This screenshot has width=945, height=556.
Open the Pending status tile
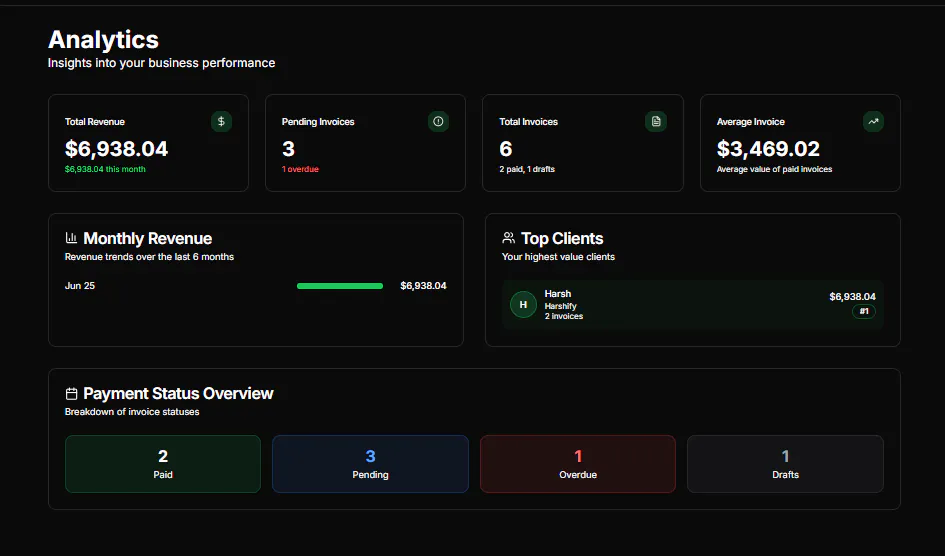370,464
